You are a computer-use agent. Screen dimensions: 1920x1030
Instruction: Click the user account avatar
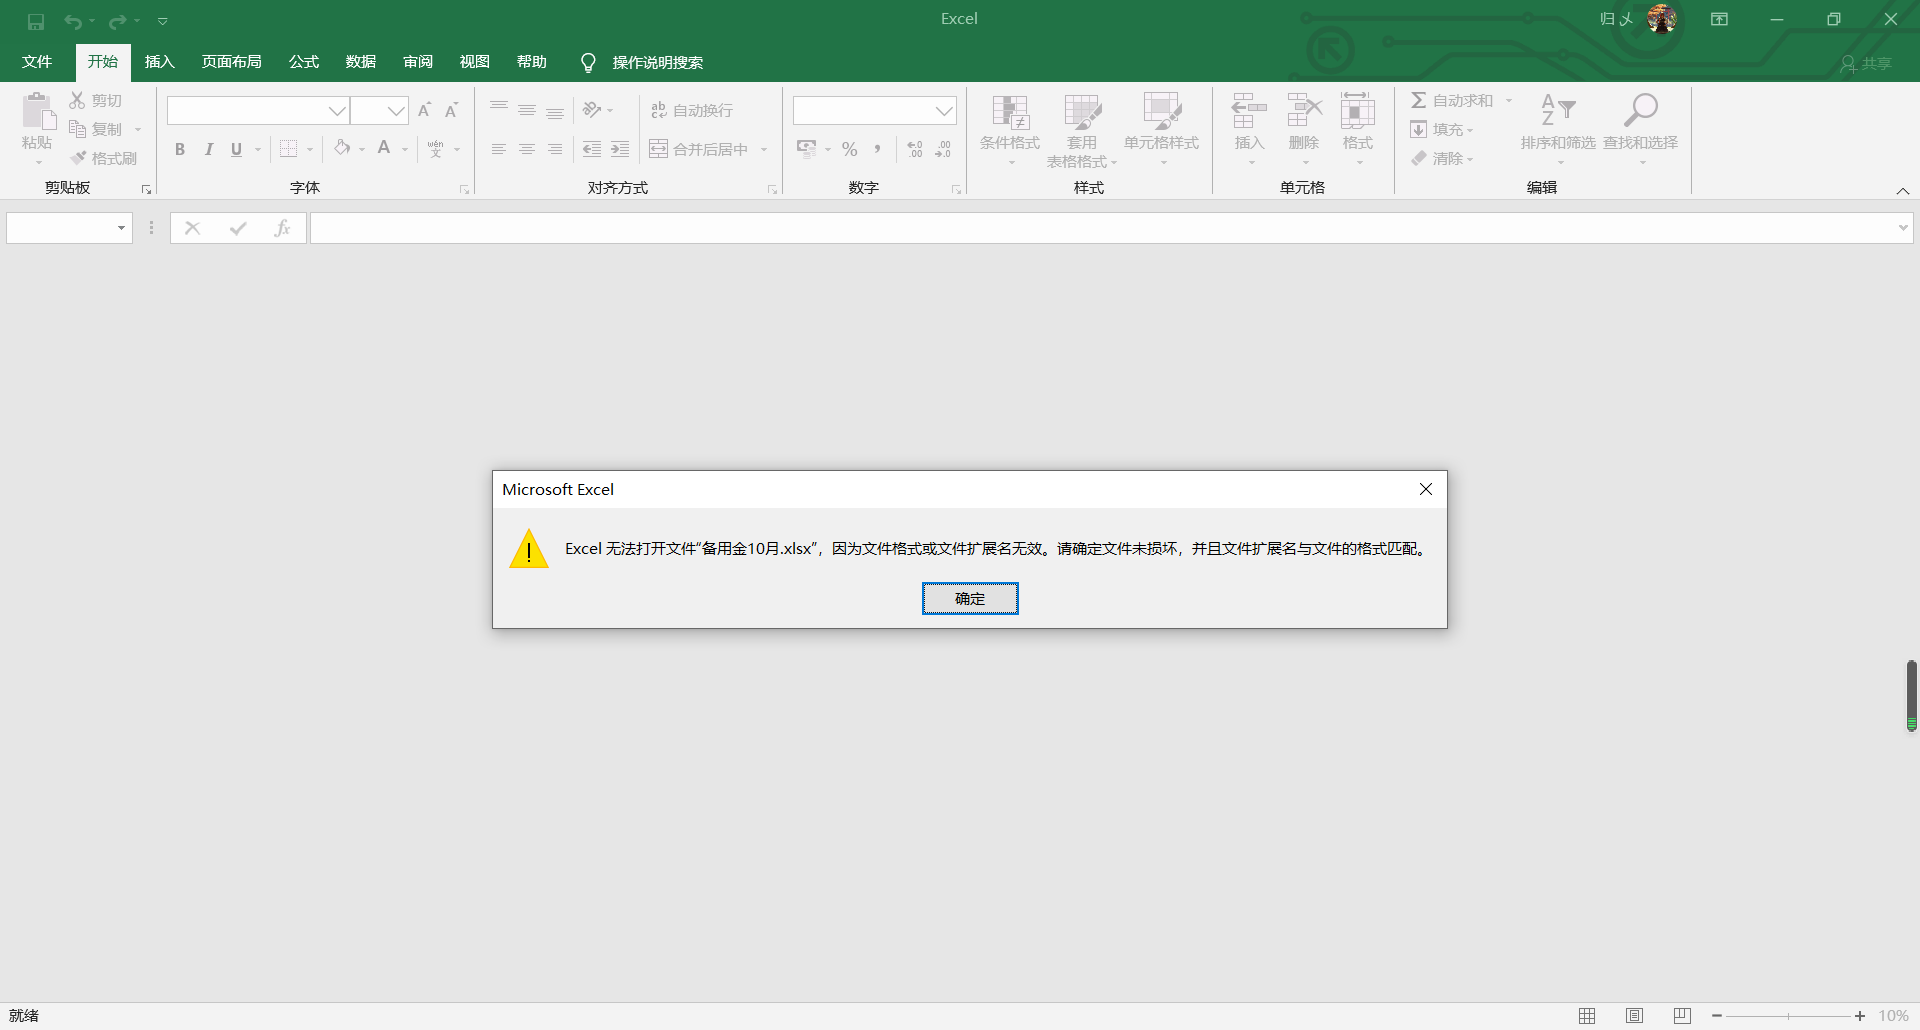pyautogui.click(x=1662, y=19)
